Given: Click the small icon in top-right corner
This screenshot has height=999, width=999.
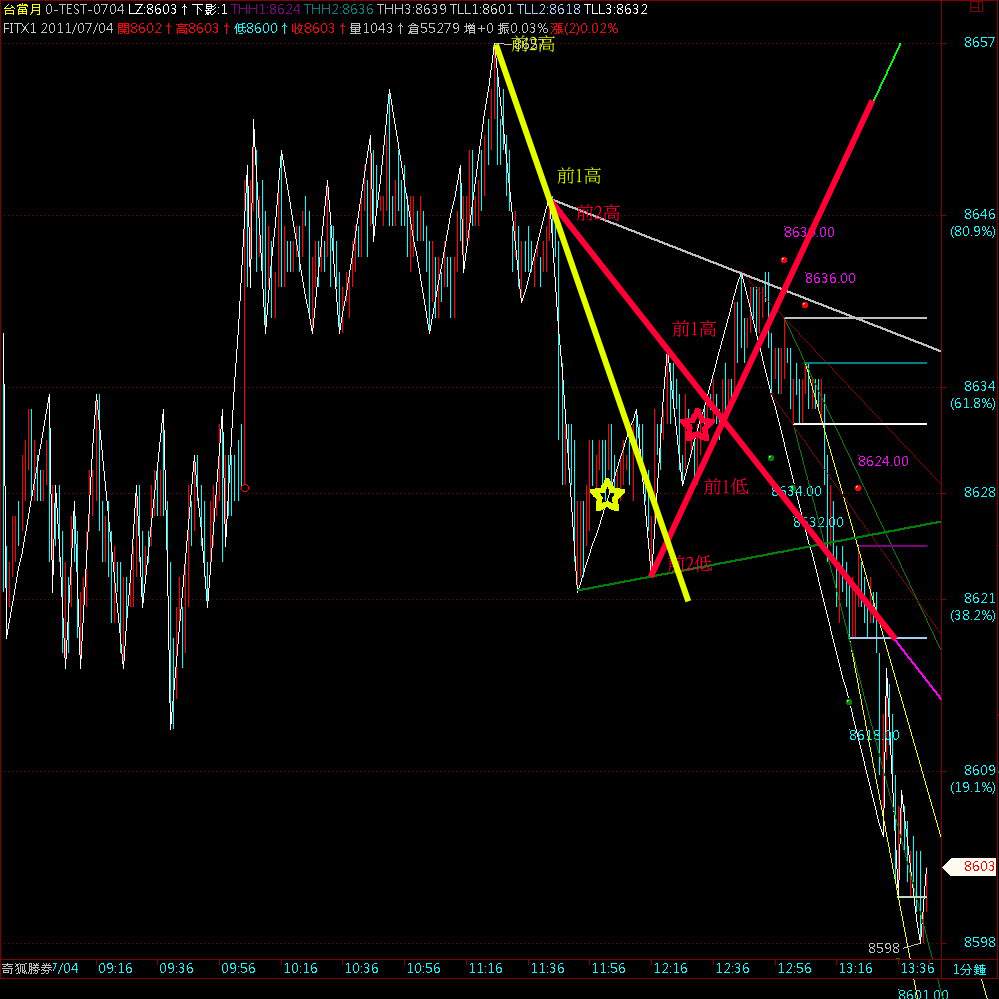Looking at the screenshot, I should 976,8.
